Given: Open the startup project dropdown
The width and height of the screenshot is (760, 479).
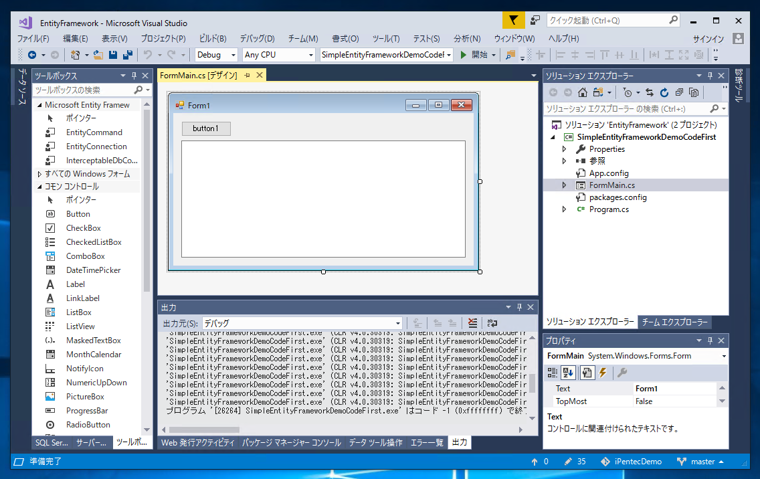Looking at the screenshot, I should (x=449, y=55).
